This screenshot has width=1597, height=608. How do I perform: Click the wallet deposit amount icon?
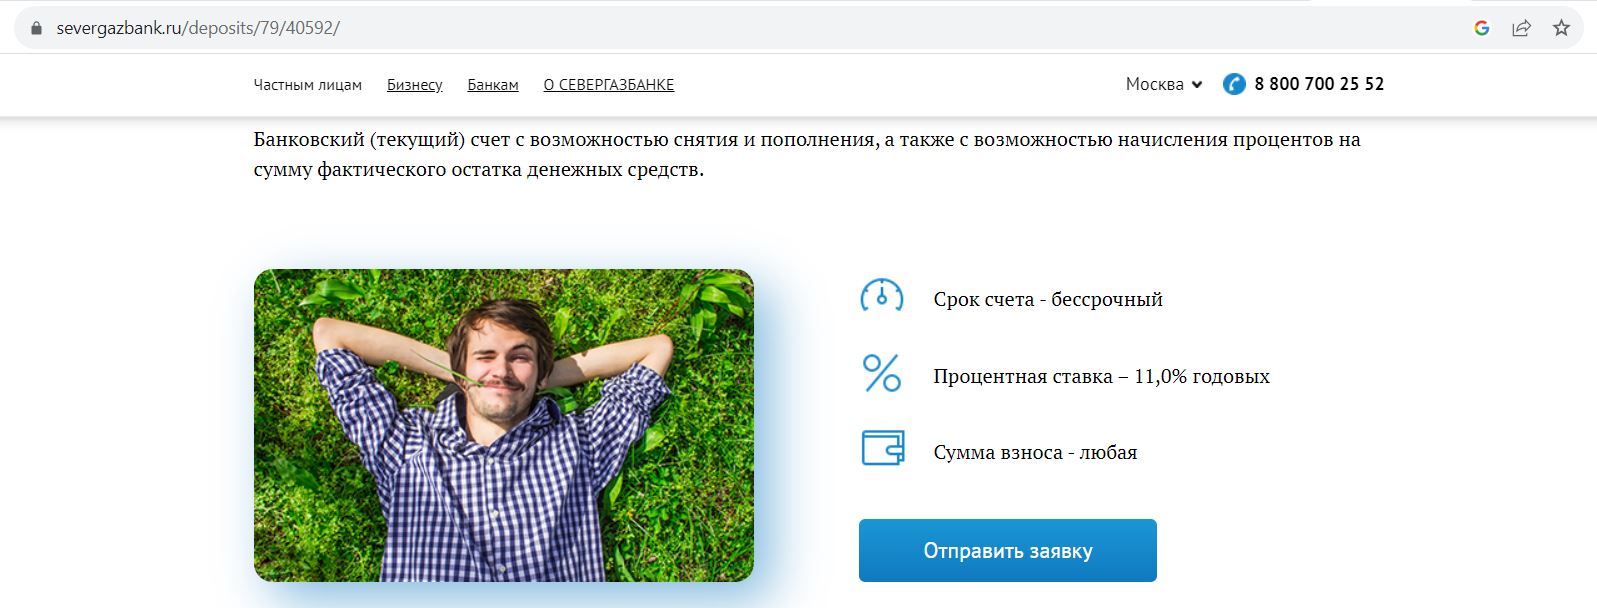pyautogui.click(x=882, y=448)
